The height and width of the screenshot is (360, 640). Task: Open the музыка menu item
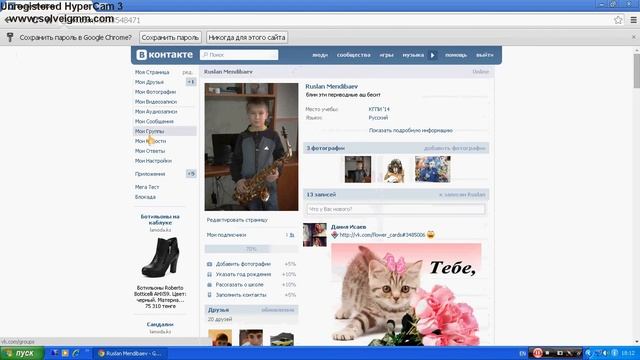tap(413, 55)
